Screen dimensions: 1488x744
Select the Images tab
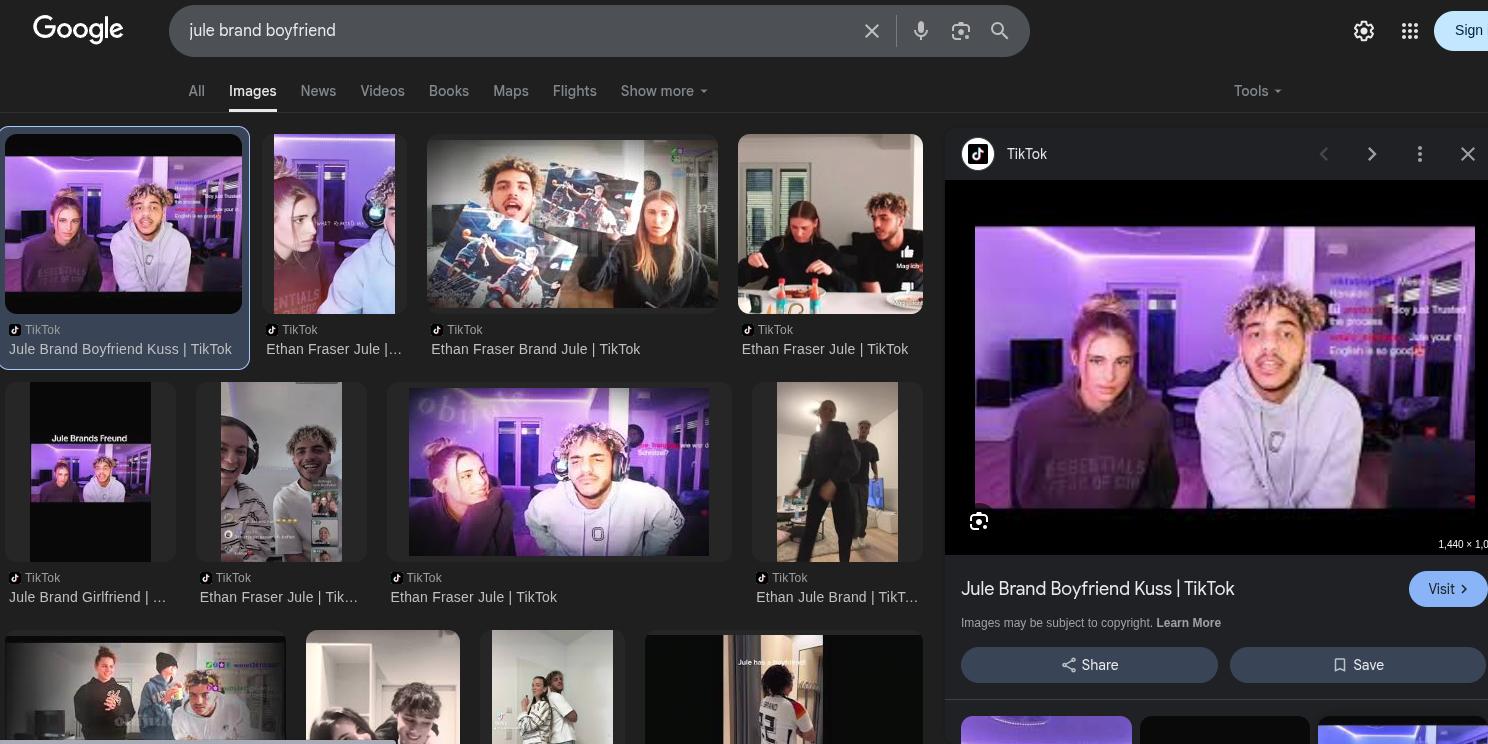(x=253, y=91)
